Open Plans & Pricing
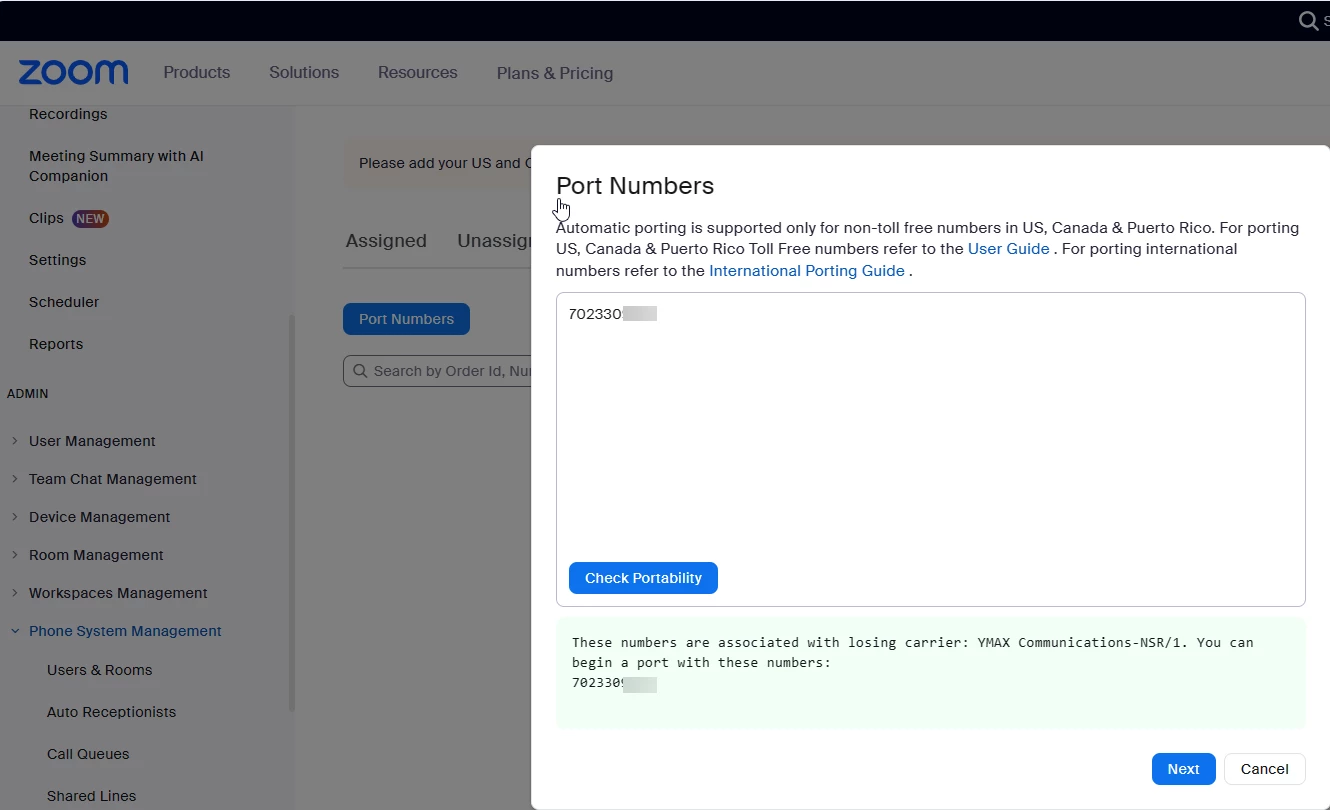The width and height of the screenshot is (1330, 810). click(555, 73)
